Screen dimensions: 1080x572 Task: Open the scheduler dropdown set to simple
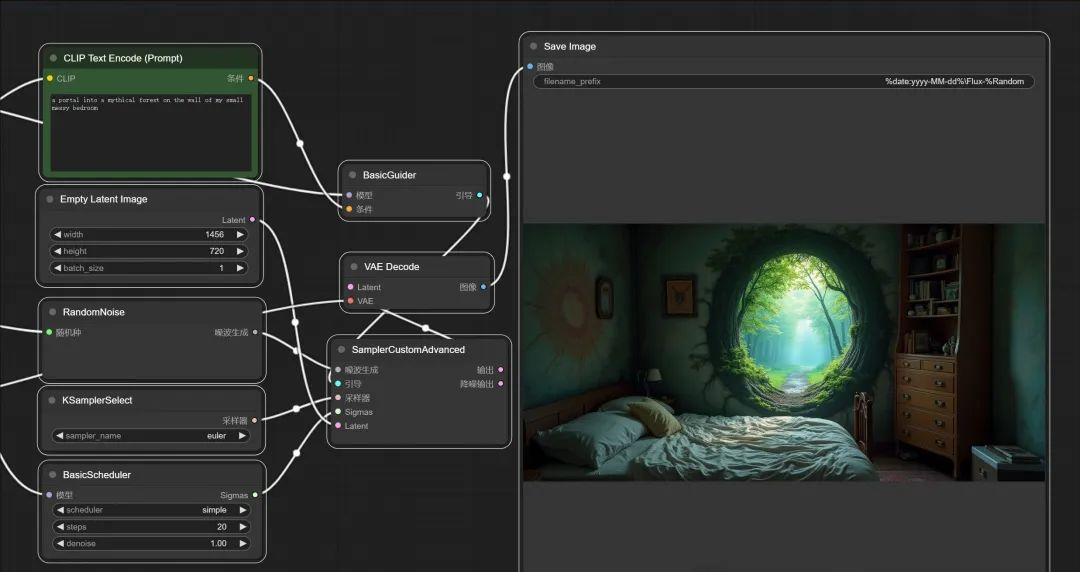[150, 510]
